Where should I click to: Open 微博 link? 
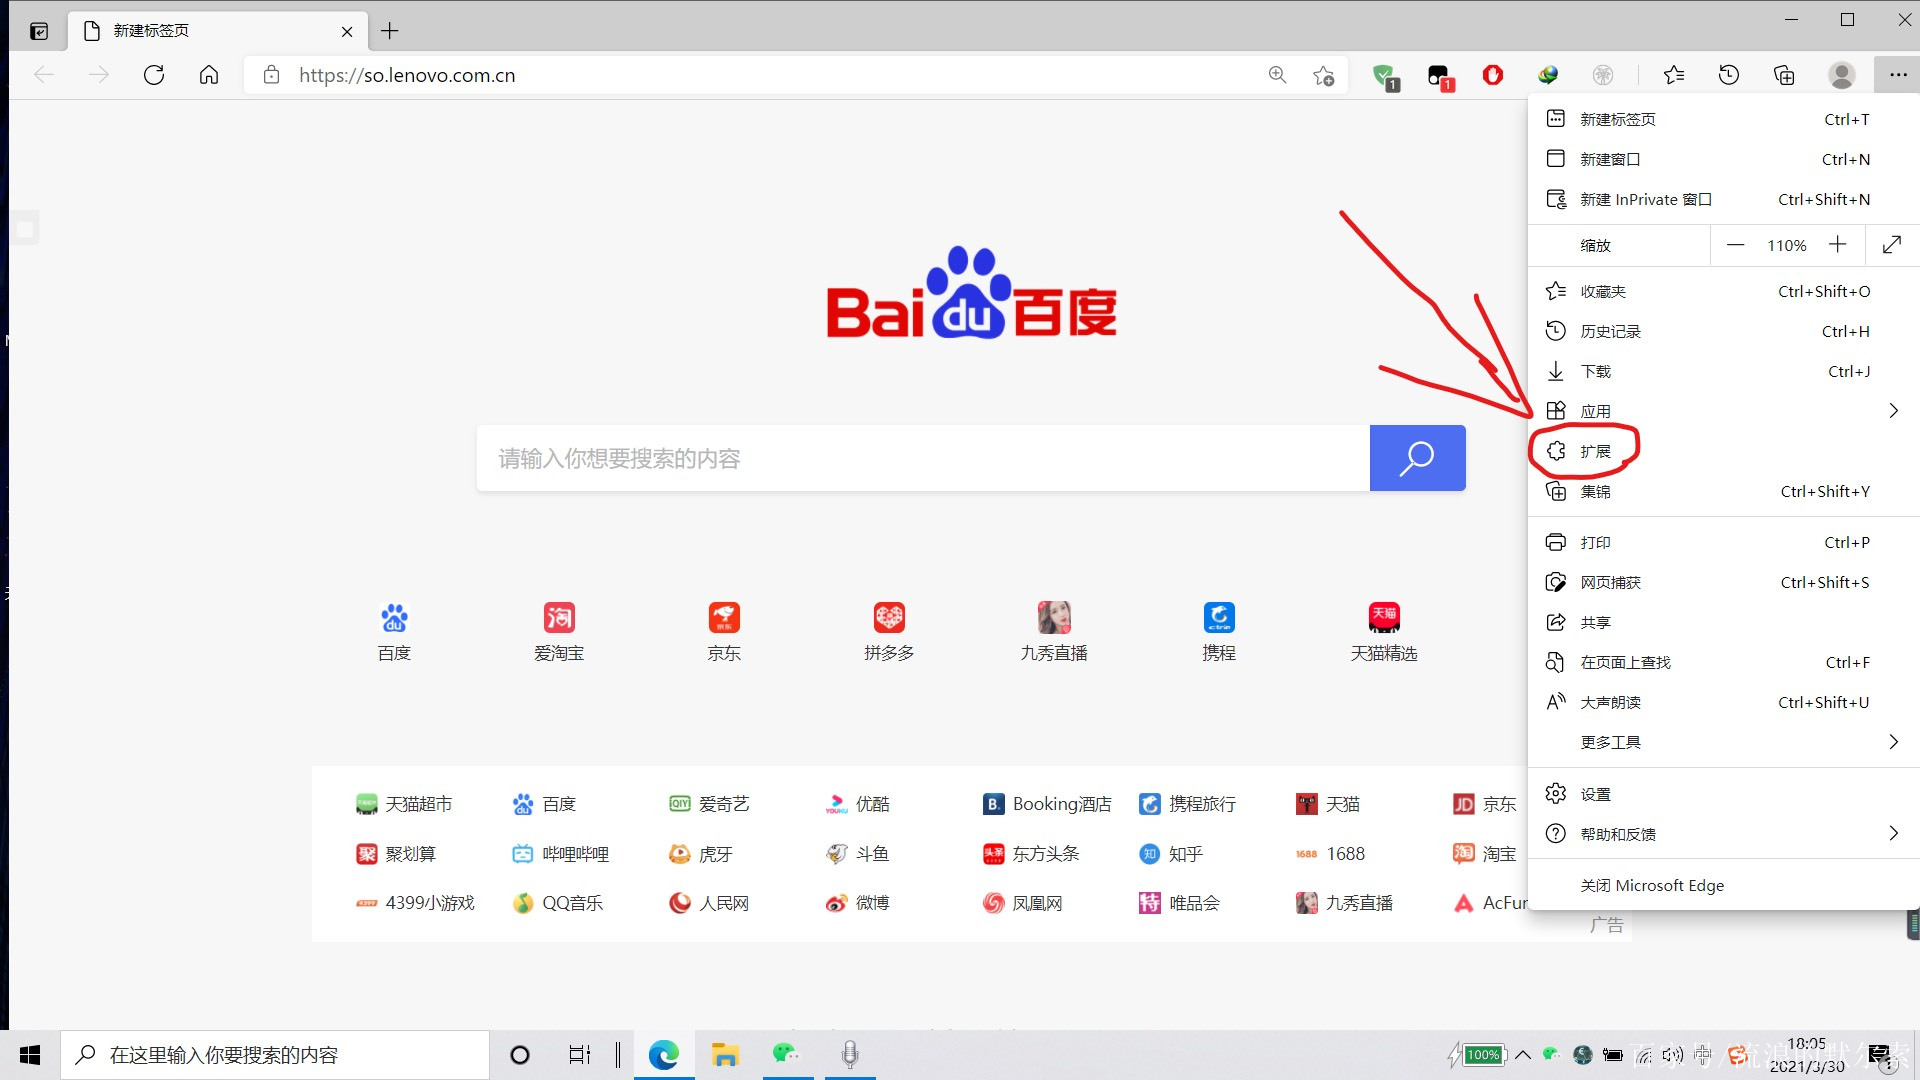[x=858, y=903]
